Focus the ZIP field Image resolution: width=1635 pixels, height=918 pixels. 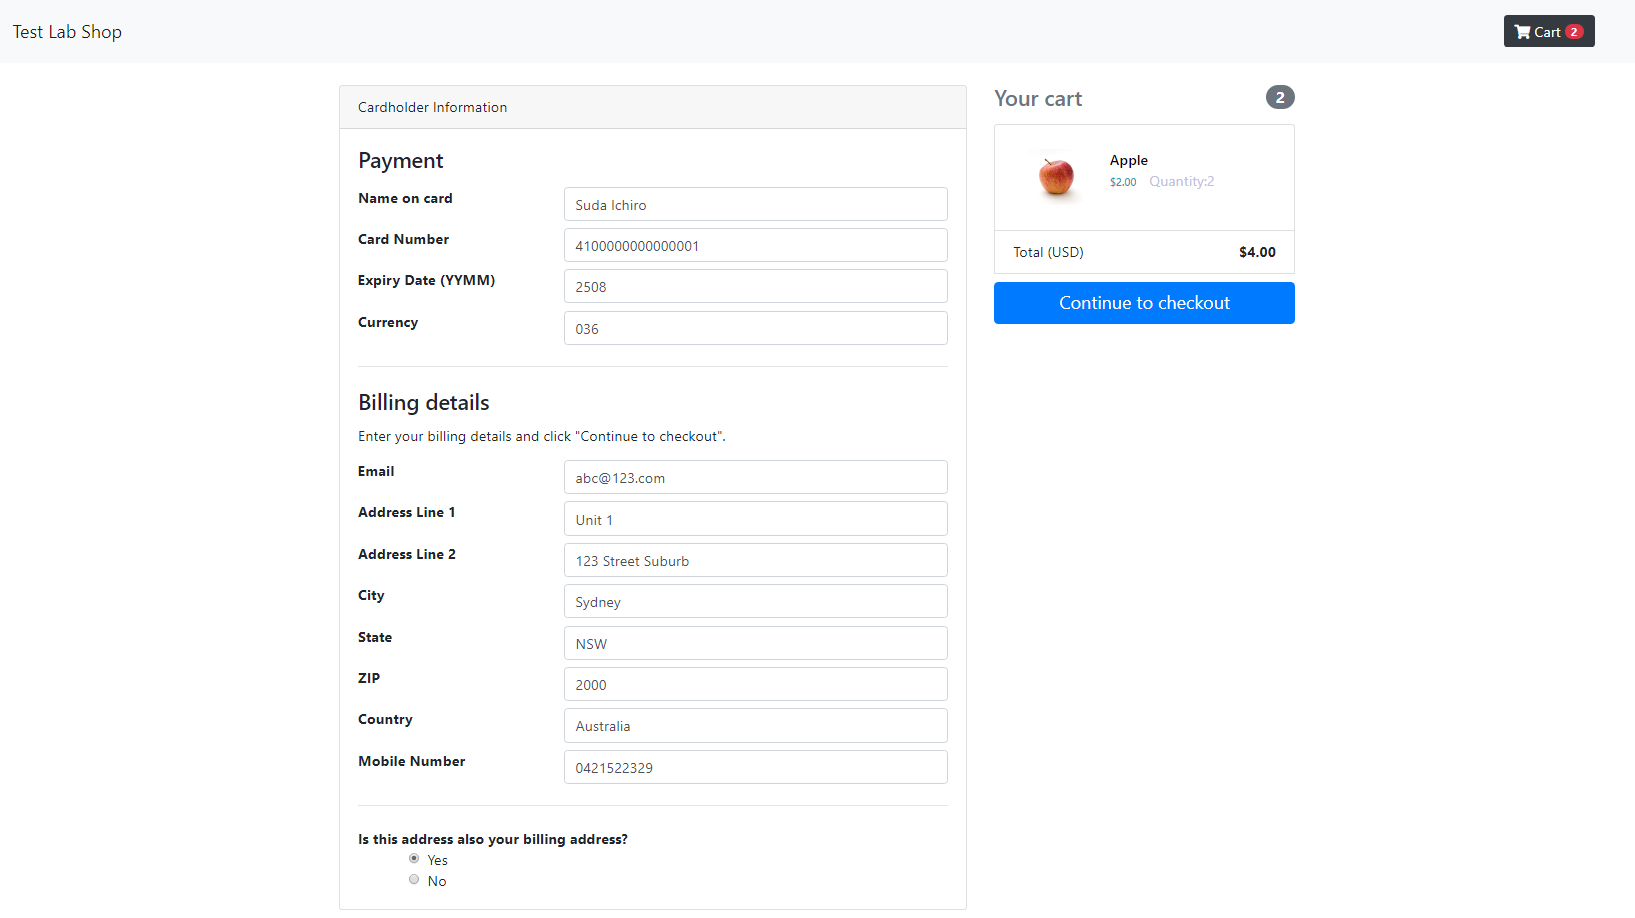pos(755,684)
